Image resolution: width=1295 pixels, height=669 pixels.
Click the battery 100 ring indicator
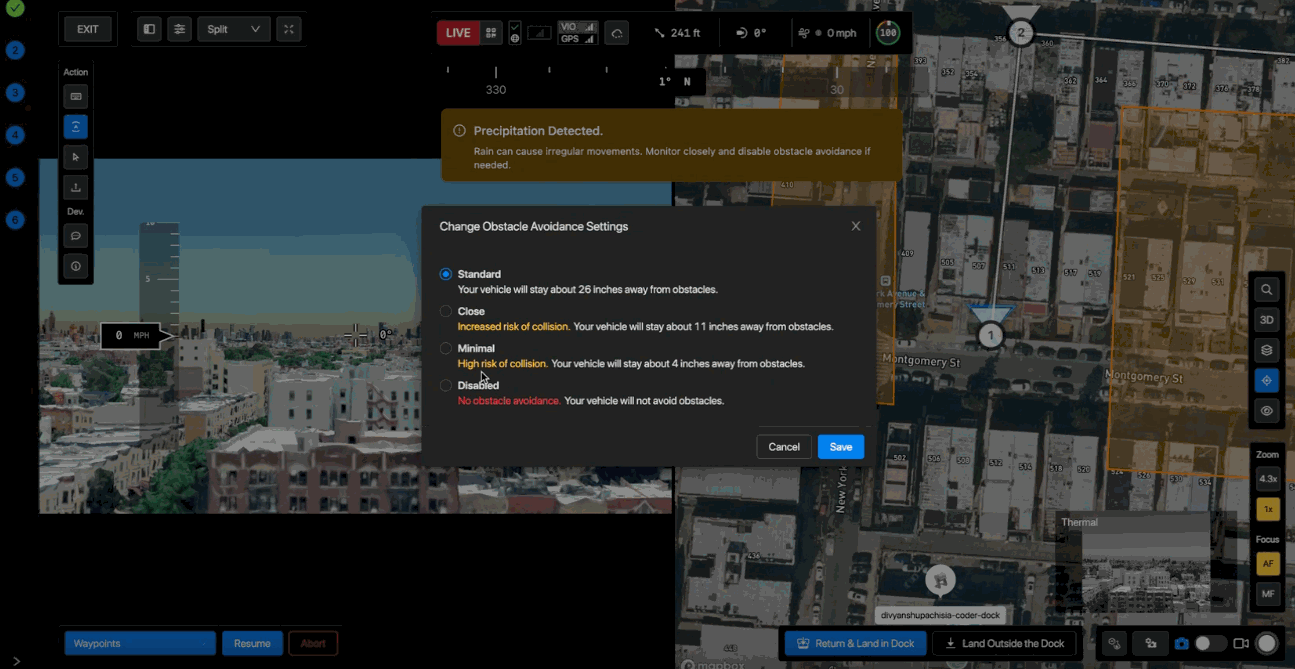click(887, 33)
